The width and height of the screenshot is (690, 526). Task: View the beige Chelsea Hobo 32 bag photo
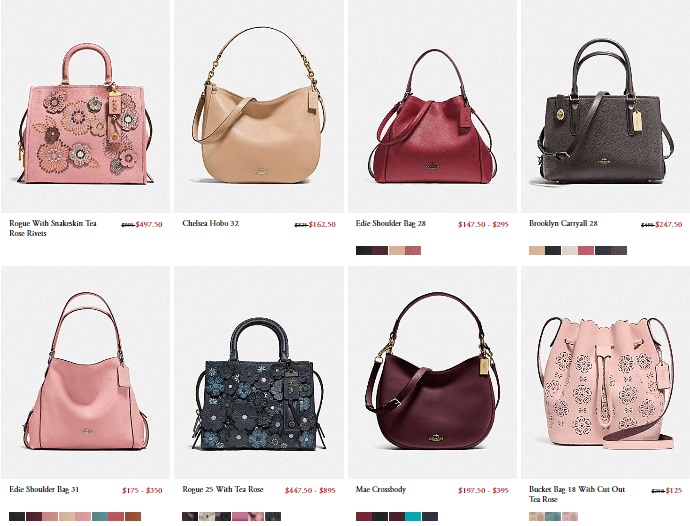pos(259,106)
